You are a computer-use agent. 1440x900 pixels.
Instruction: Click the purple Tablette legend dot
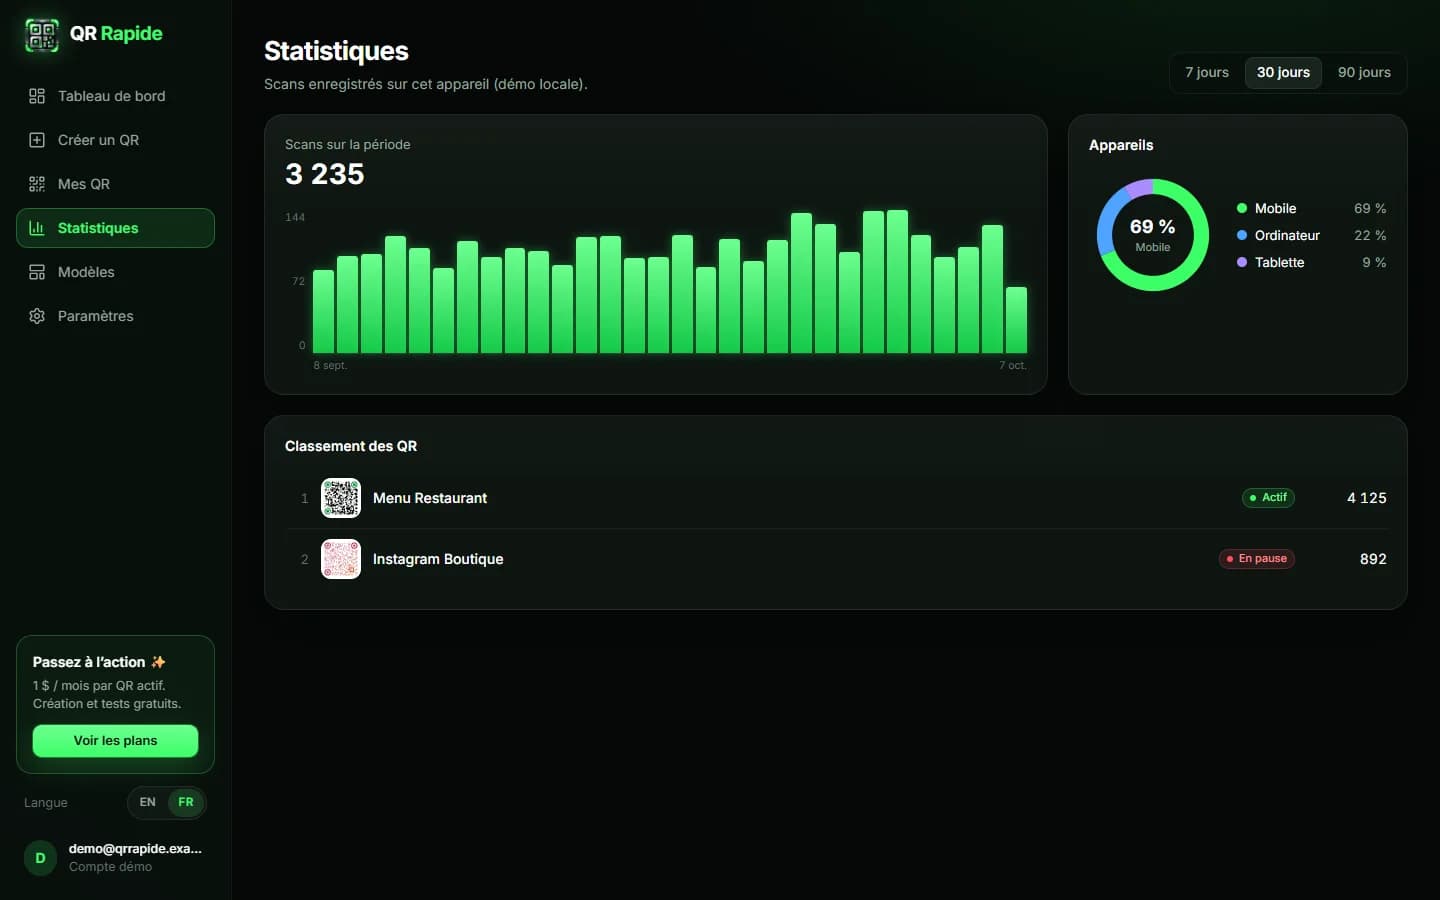pyautogui.click(x=1242, y=262)
